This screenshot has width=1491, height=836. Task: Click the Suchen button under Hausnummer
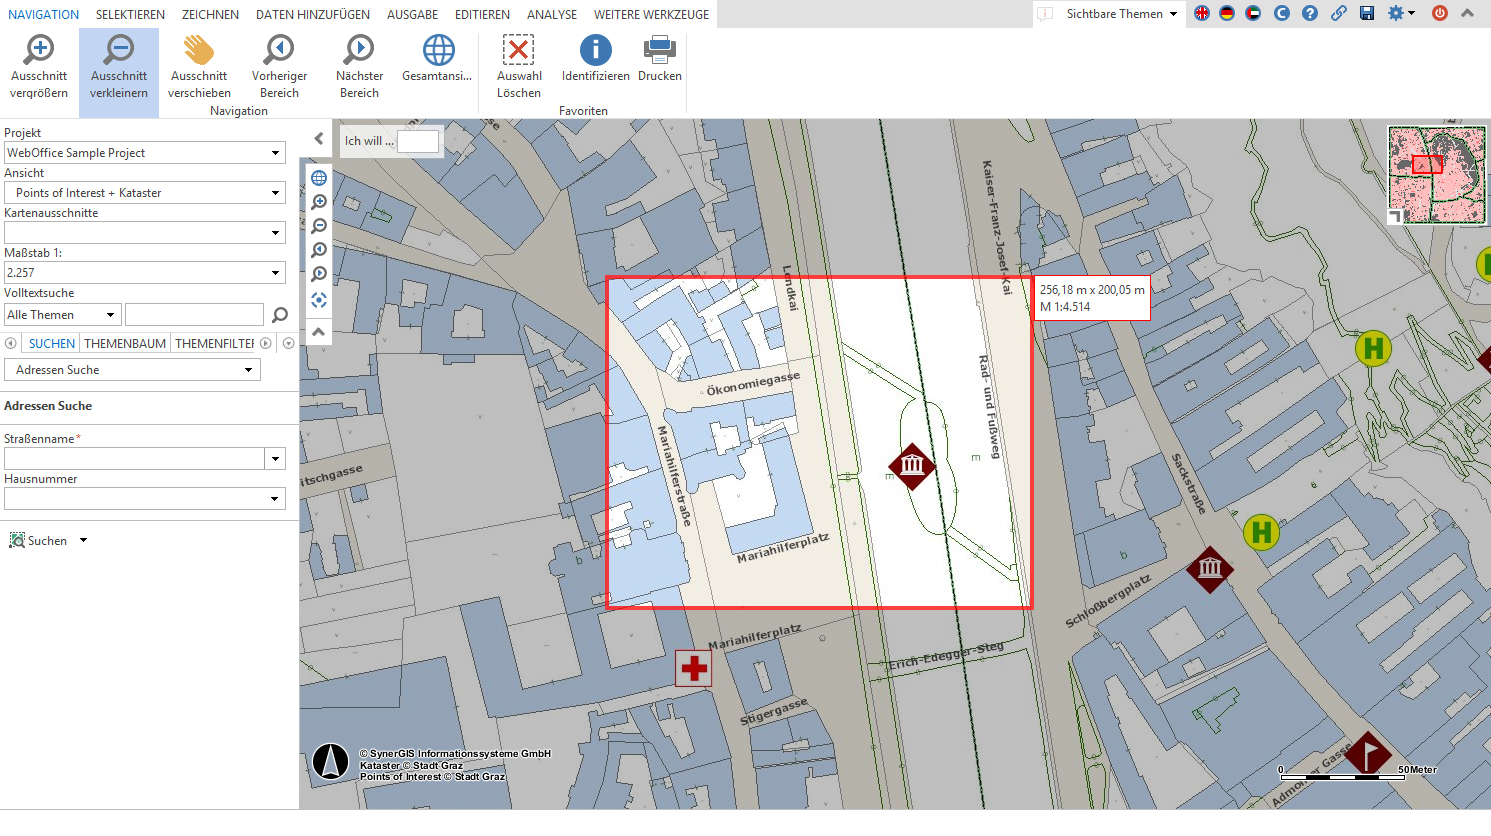pos(39,541)
